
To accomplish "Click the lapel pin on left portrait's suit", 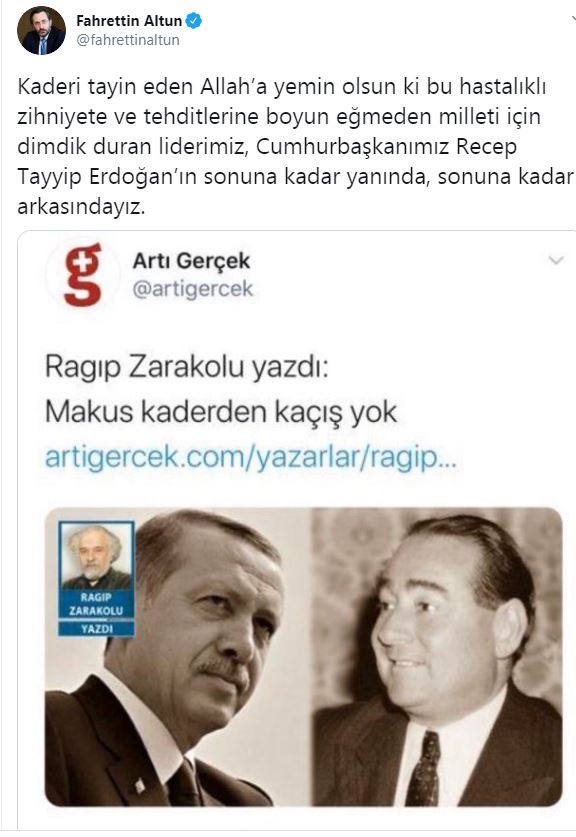I will pos(140,785).
